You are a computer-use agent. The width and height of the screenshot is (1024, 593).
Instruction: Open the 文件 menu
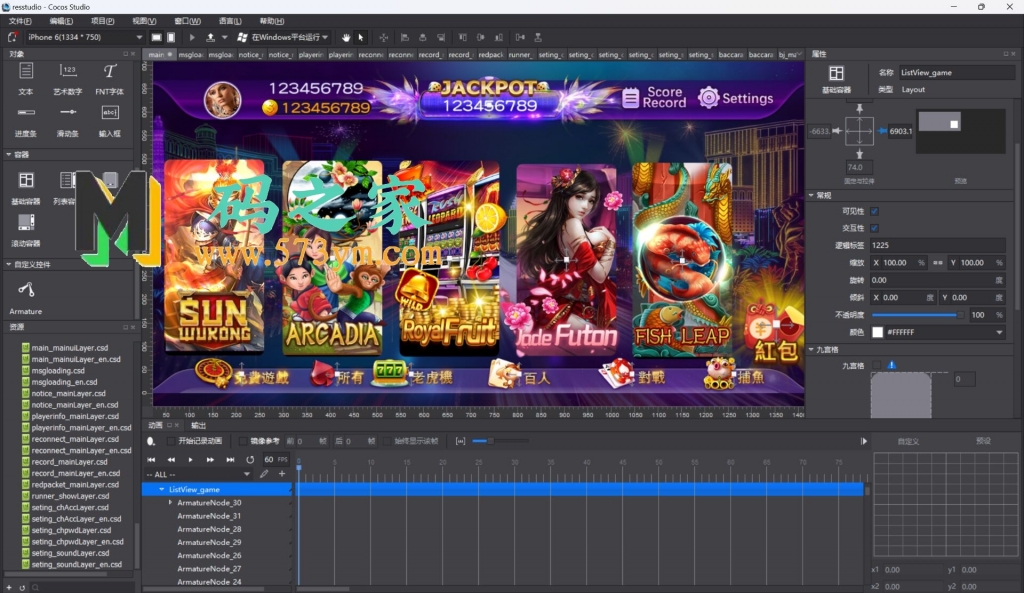20,21
